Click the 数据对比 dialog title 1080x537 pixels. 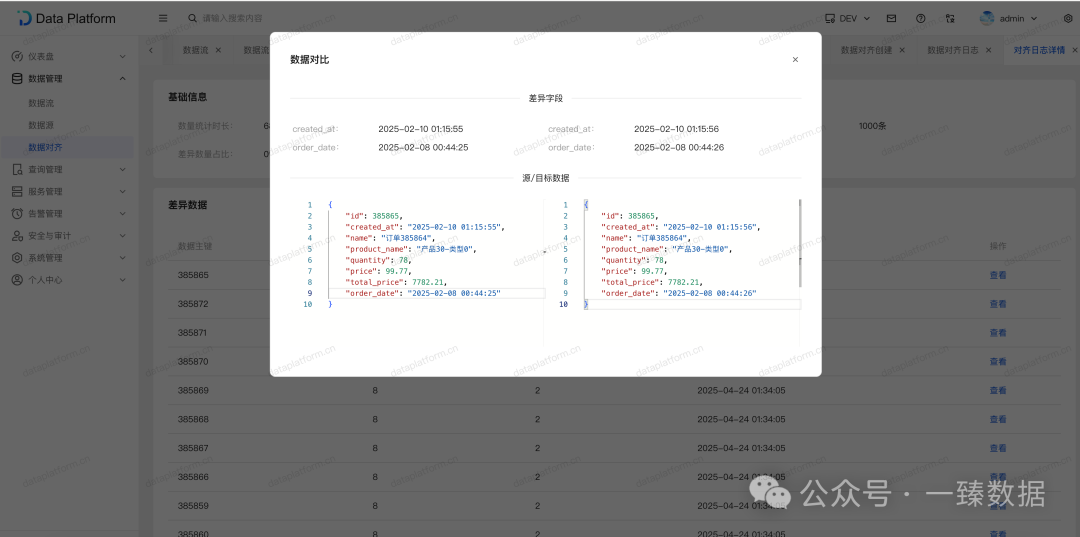click(309, 60)
